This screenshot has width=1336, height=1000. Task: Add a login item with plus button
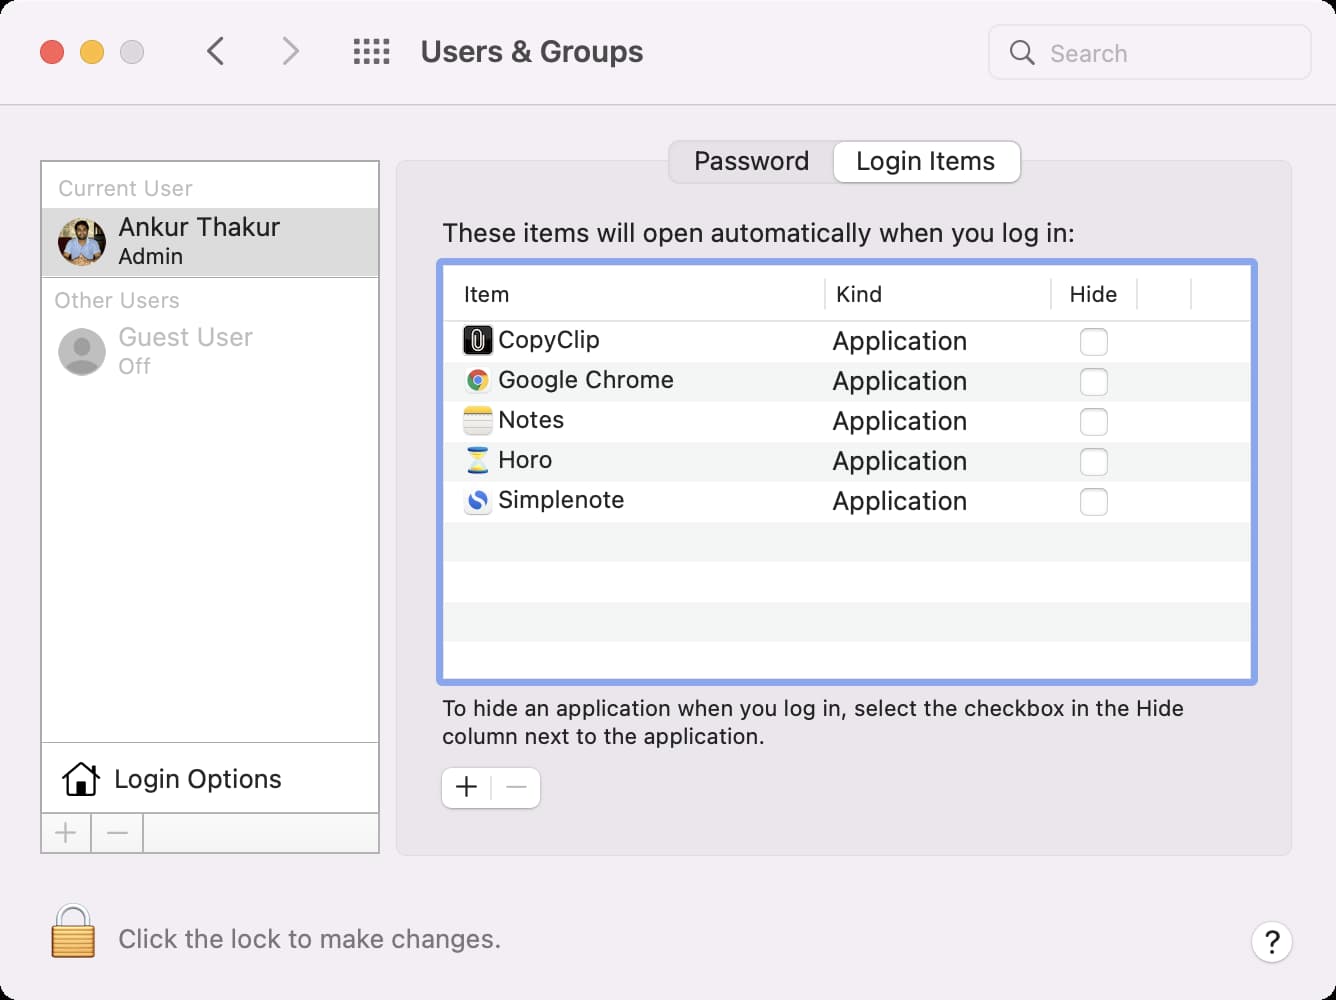coord(466,788)
